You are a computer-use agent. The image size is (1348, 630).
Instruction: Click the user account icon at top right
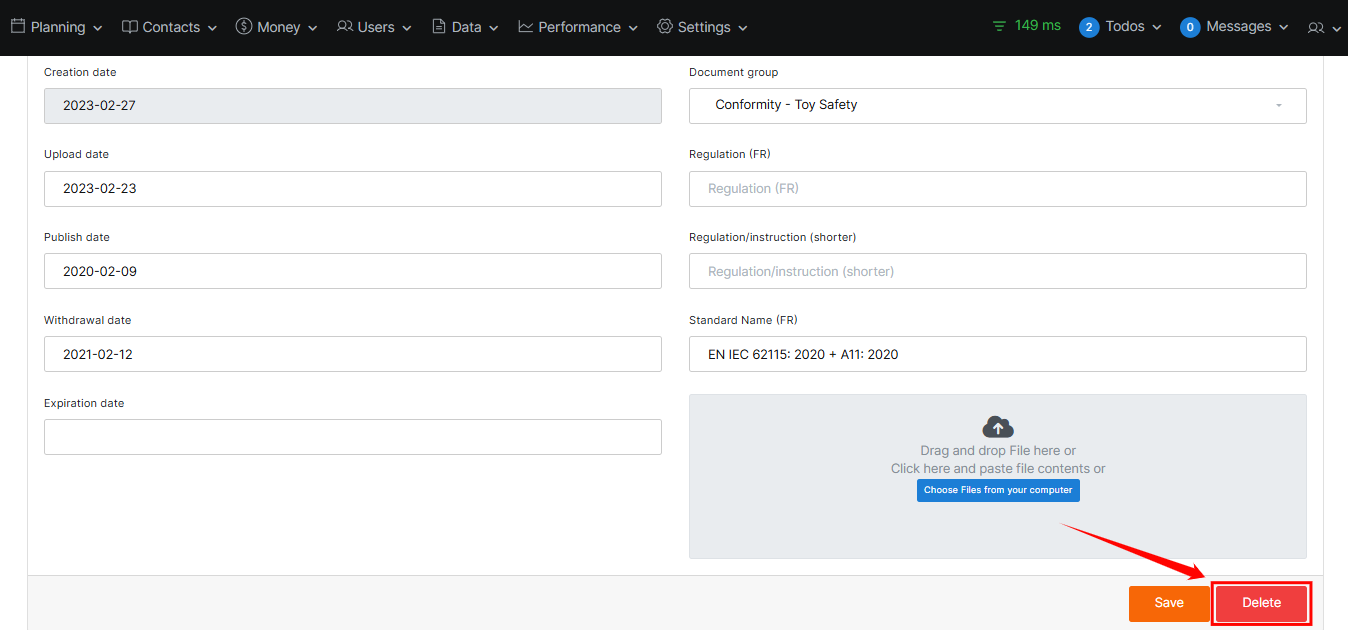[x=1316, y=28]
